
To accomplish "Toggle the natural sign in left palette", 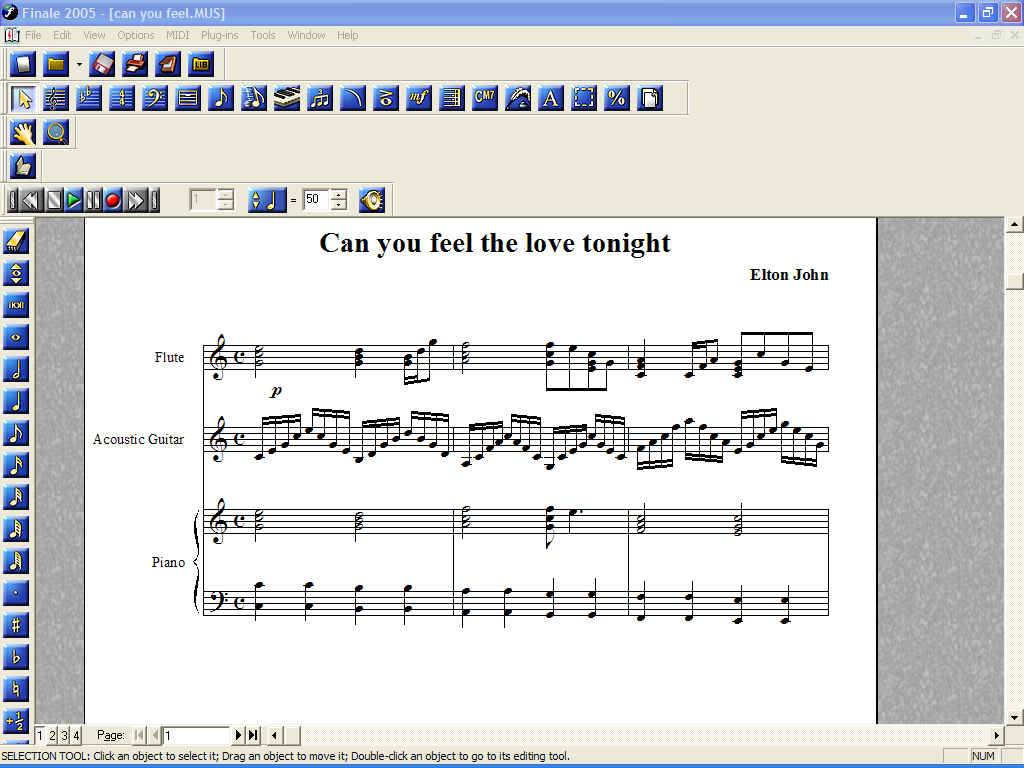I will point(17,689).
